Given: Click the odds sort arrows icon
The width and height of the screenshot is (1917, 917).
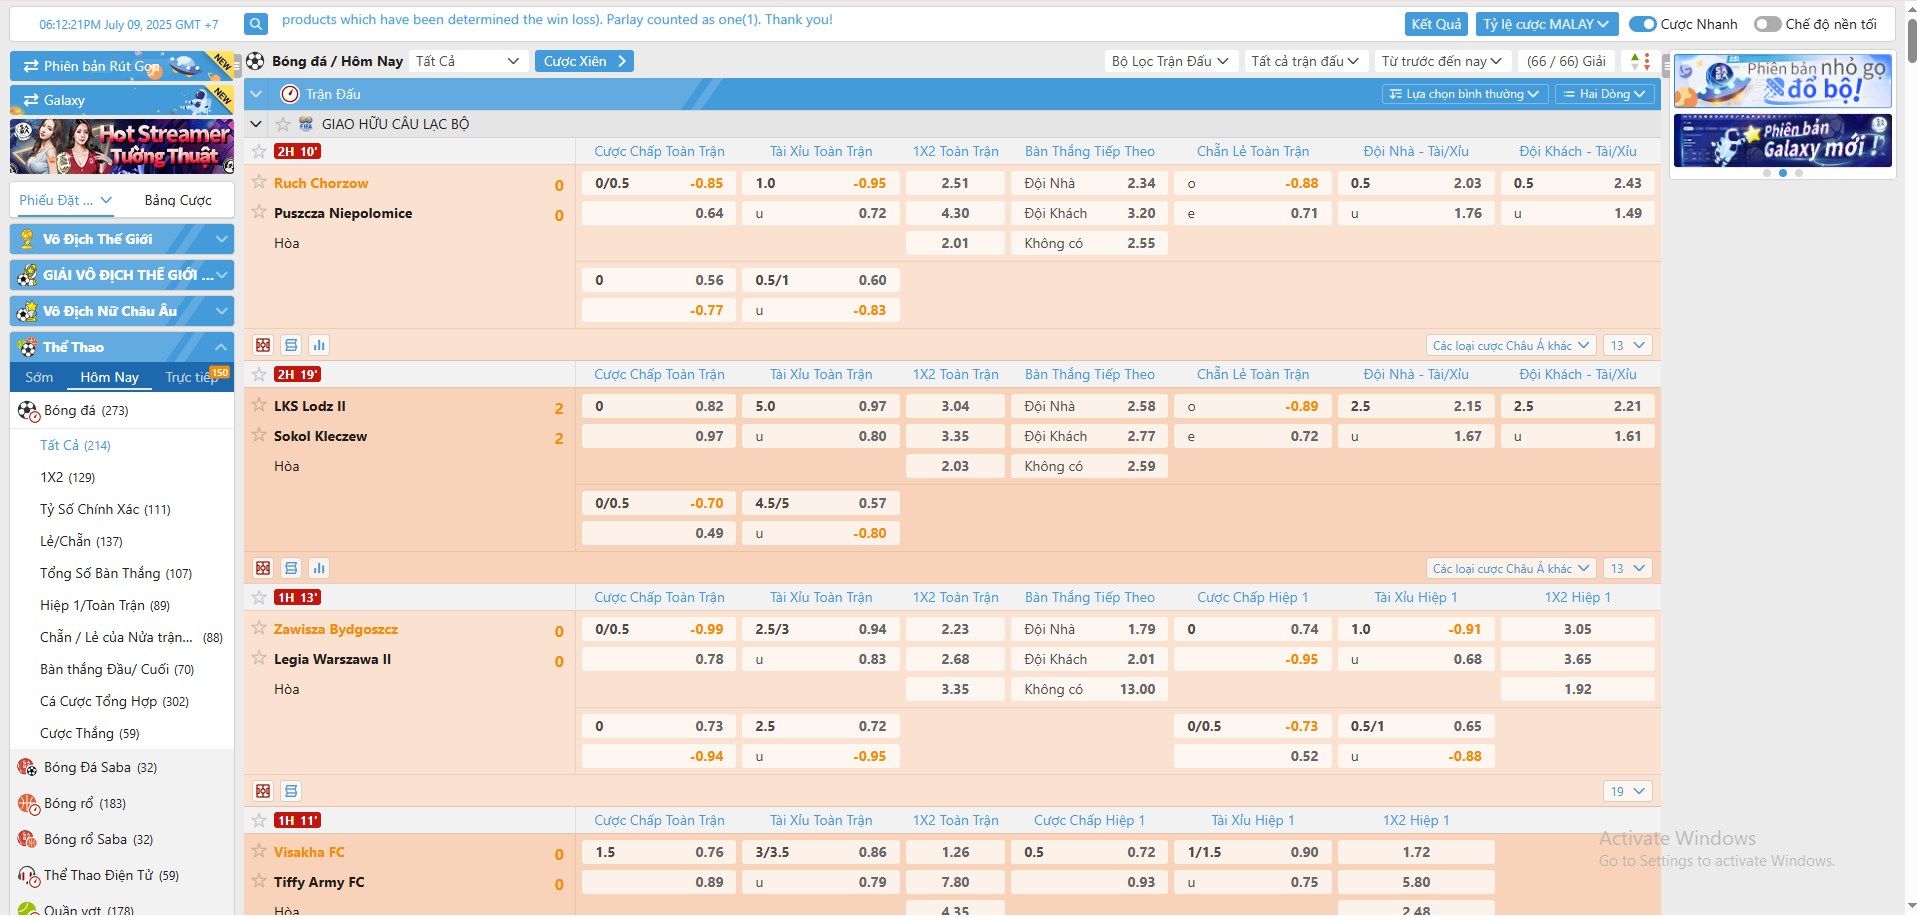Looking at the screenshot, I should tap(1640, 61).
